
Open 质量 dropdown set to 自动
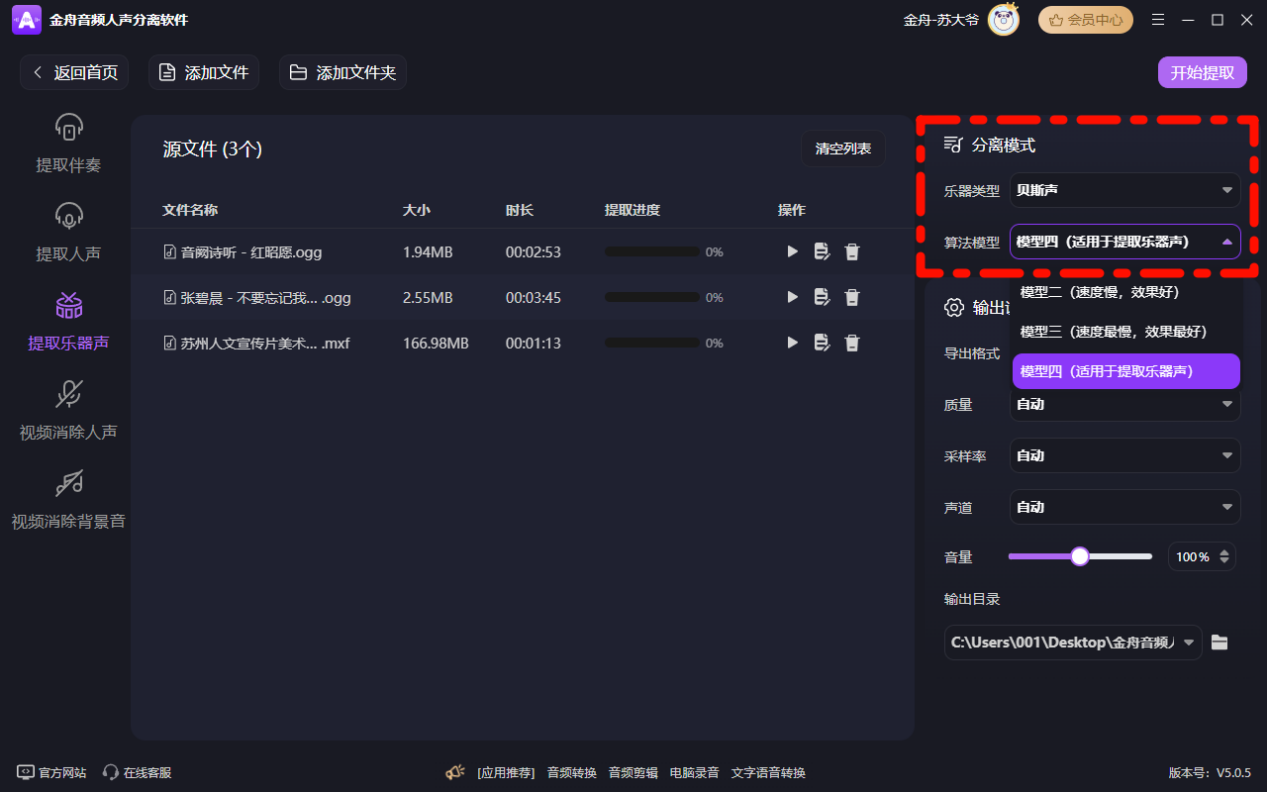1125,404
